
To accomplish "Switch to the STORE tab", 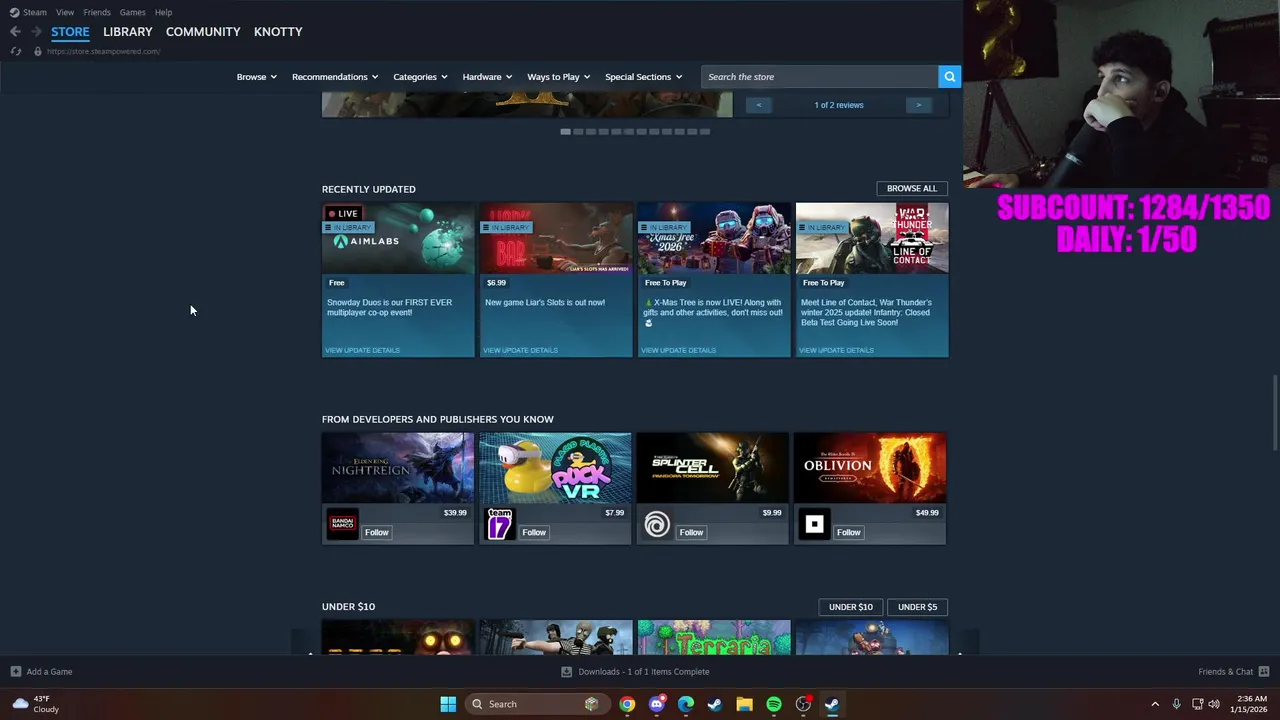I will pos(70,32).
